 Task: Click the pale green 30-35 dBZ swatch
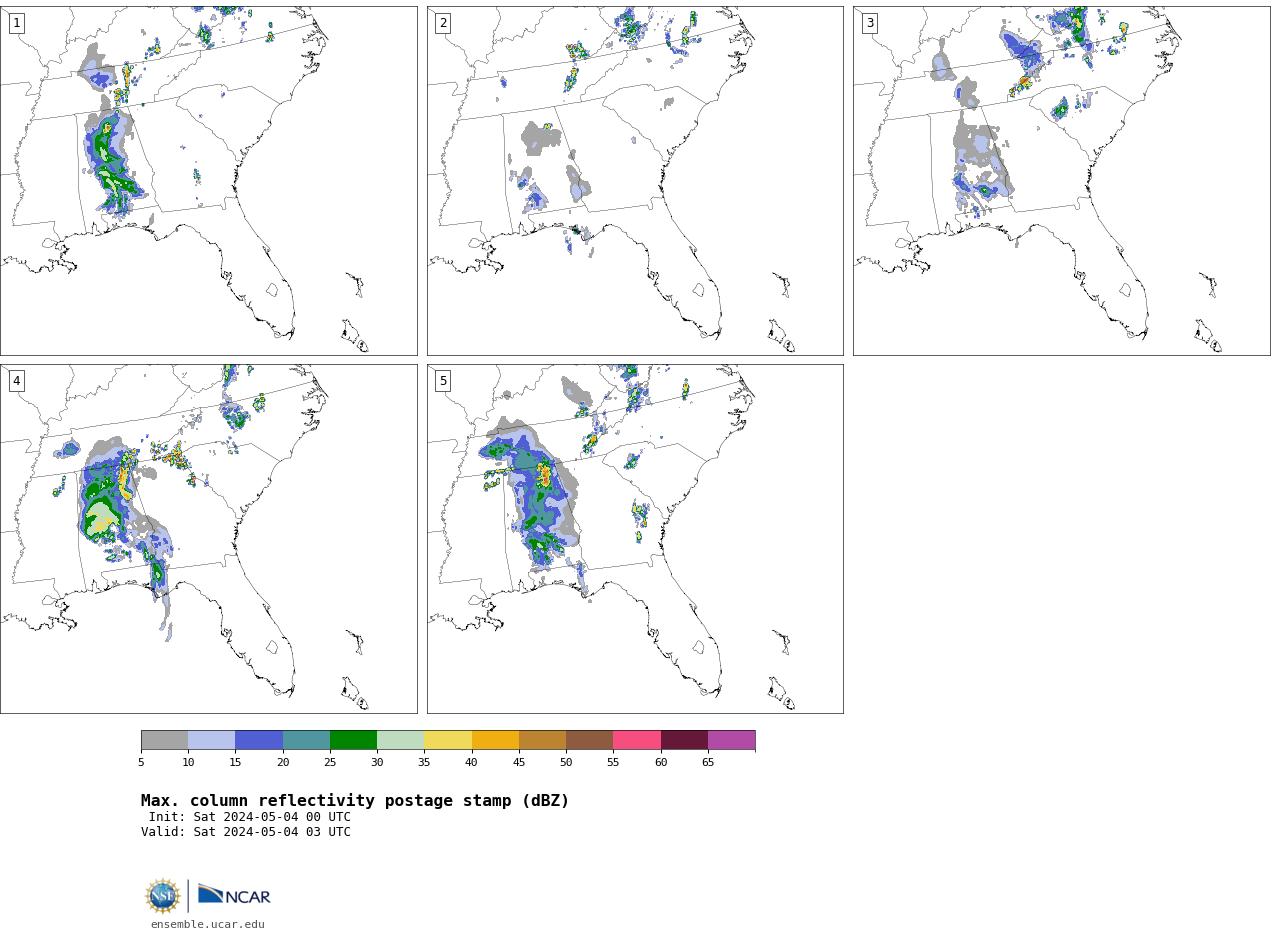click(x=401, y=740)
